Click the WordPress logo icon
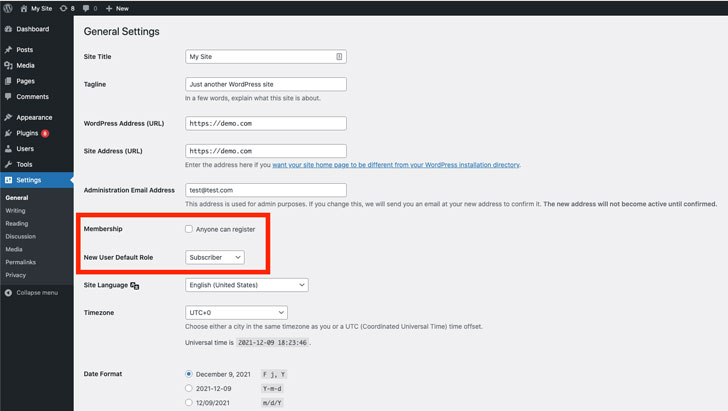Image resolution: width=728 pixels, height=411 pixels. (x=9, y=7)
